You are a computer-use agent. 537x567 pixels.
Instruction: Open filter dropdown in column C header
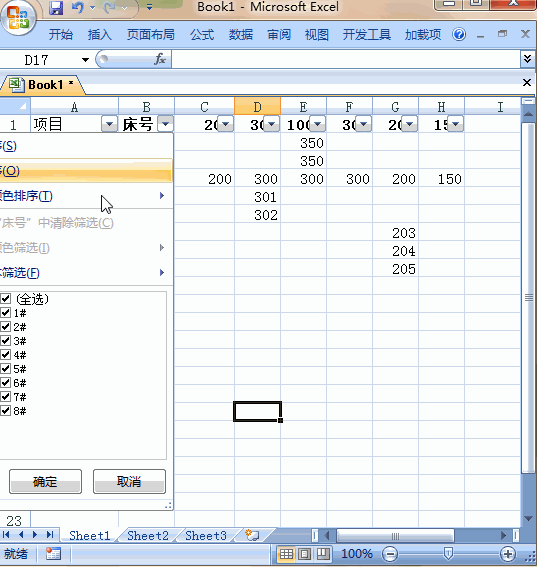[226, 124]
